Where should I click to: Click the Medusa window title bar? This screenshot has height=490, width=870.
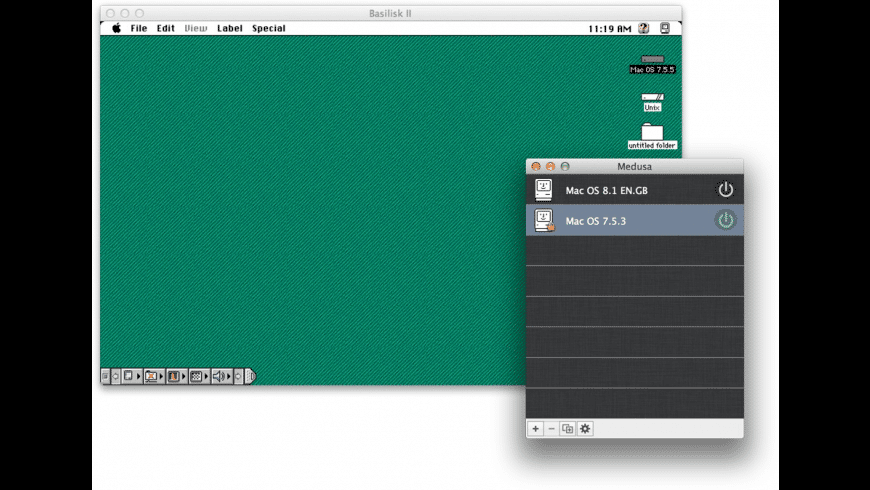point(635,166)
